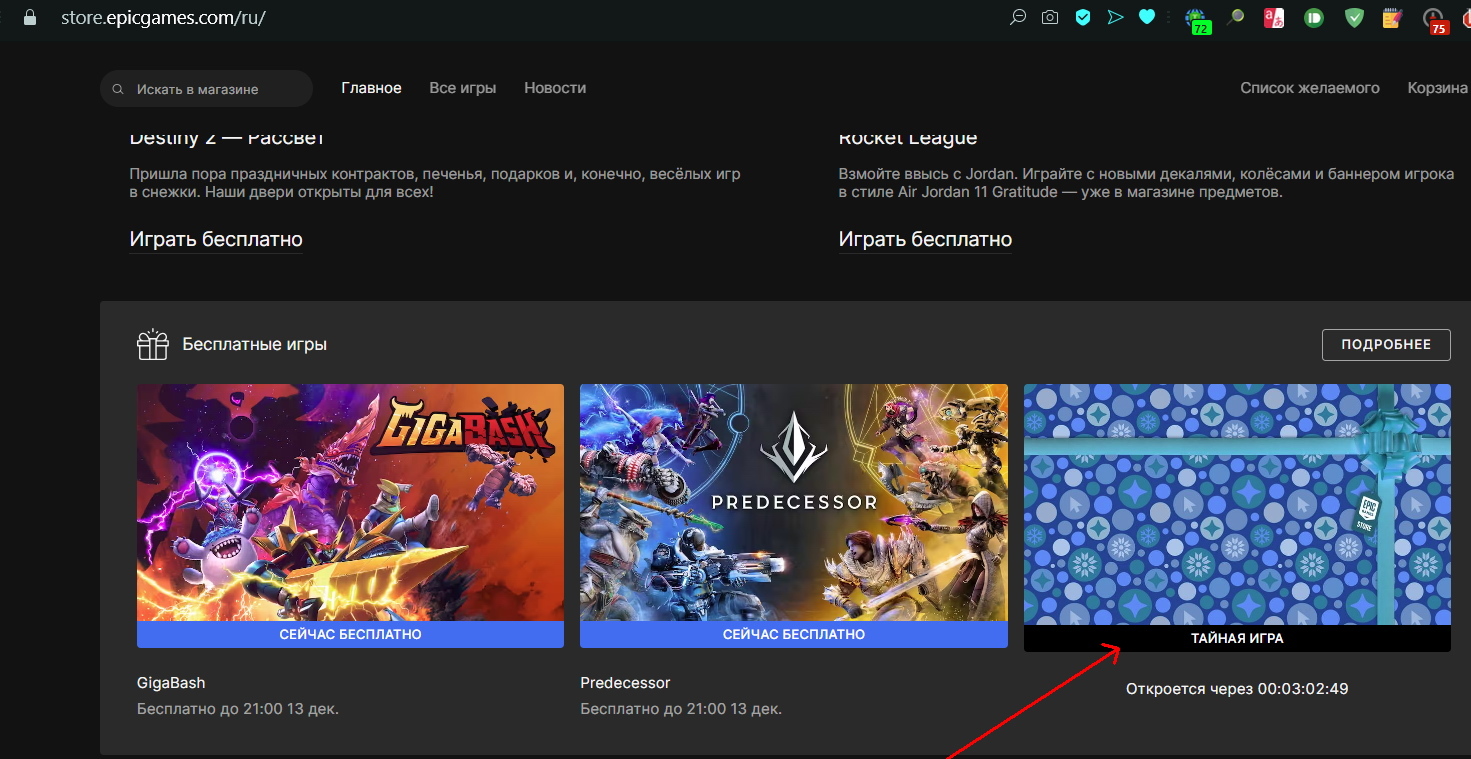Open the GigaBash game artwork

click(x=350, y=502)
